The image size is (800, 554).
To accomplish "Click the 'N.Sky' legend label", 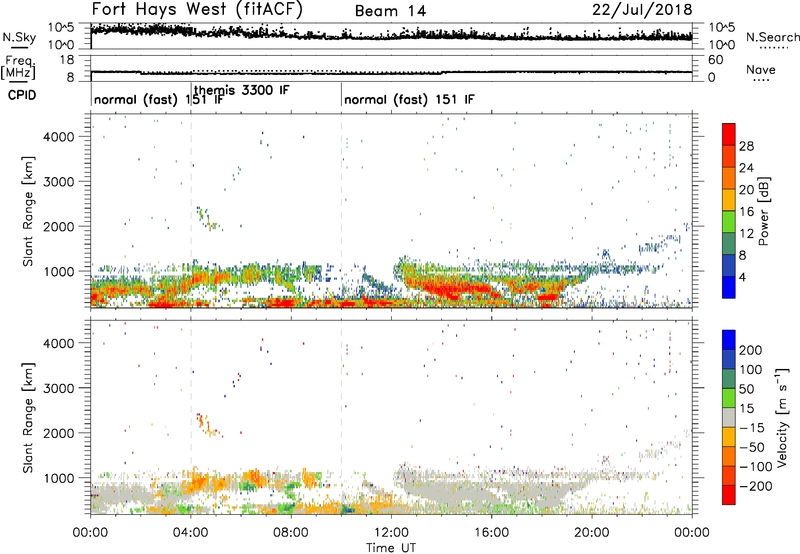I will point(19,37).
